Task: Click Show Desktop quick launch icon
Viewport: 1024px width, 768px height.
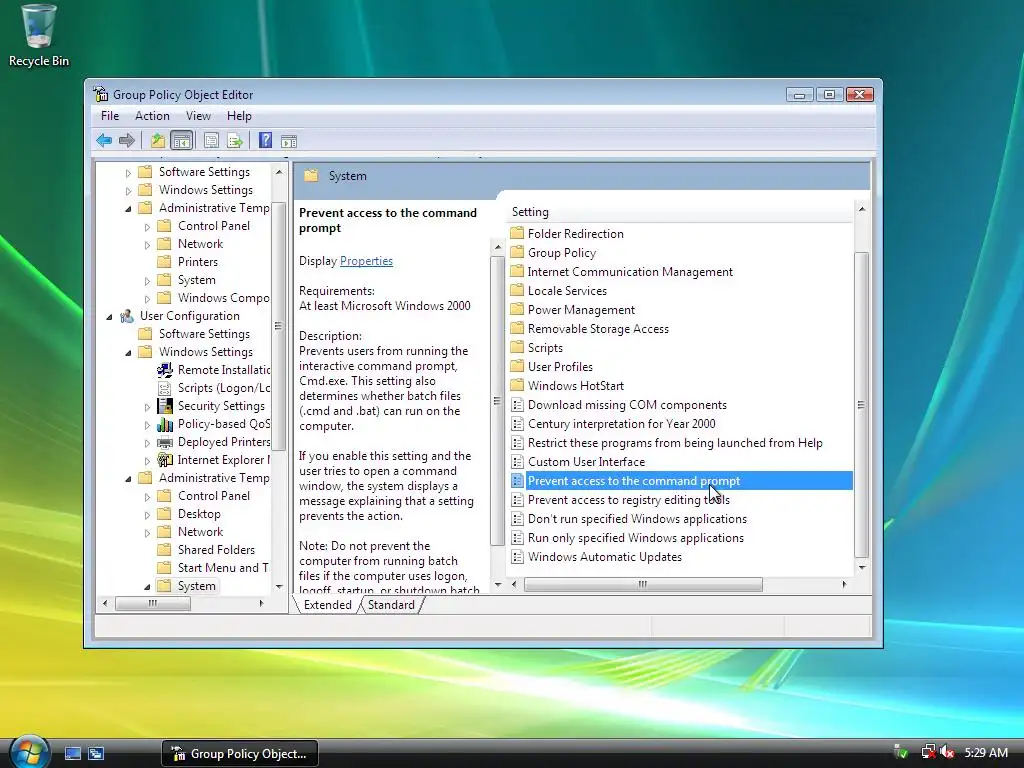Action: 72,754
